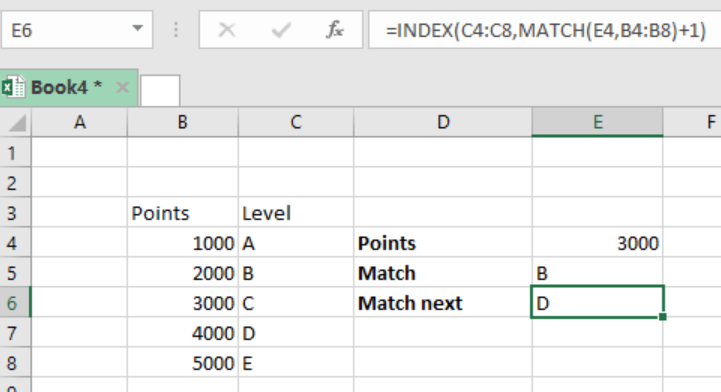Click the formula bar's vertical dots handle
The width and height of the screenshot is (721, 392).
[176, 30]
